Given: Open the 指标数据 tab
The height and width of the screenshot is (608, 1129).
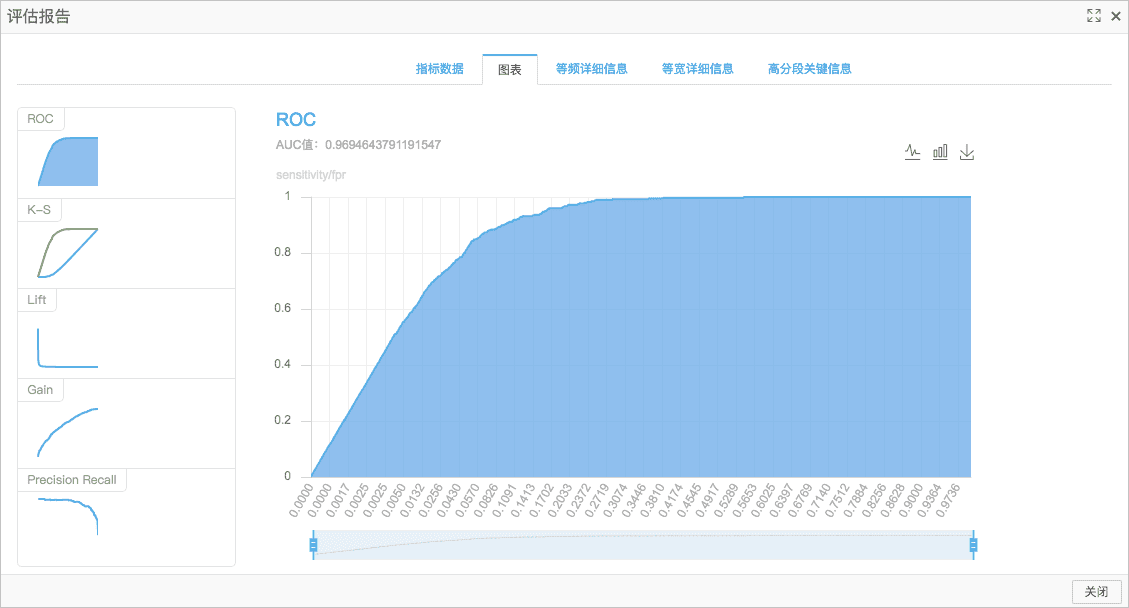Looking at the screenshot, I should coord(439,68).
